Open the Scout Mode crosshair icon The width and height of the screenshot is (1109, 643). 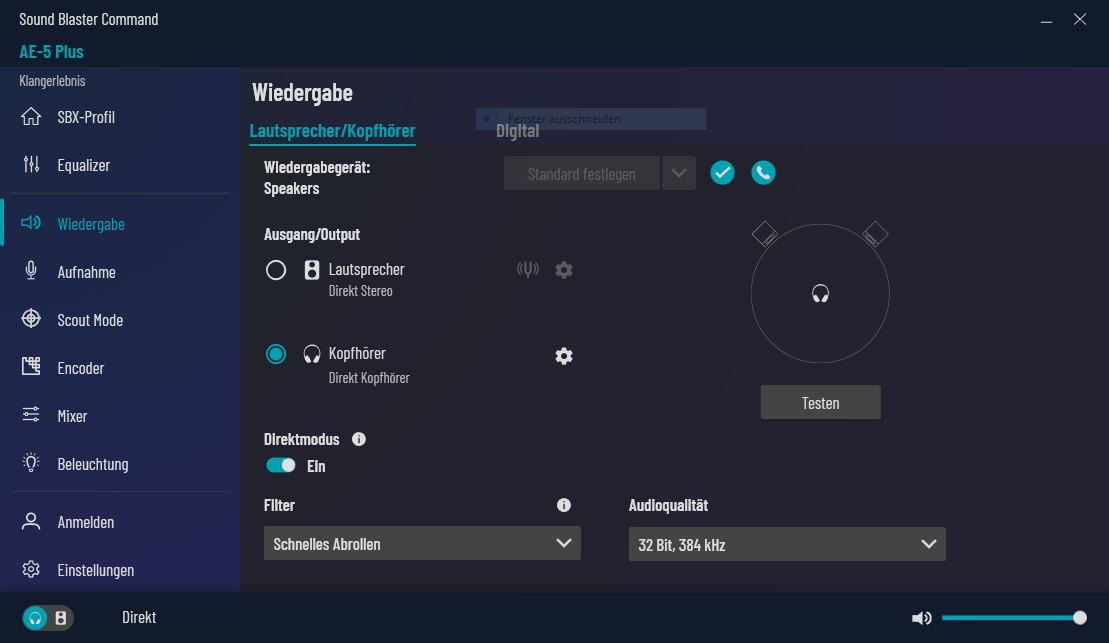[x=31, y=319]
